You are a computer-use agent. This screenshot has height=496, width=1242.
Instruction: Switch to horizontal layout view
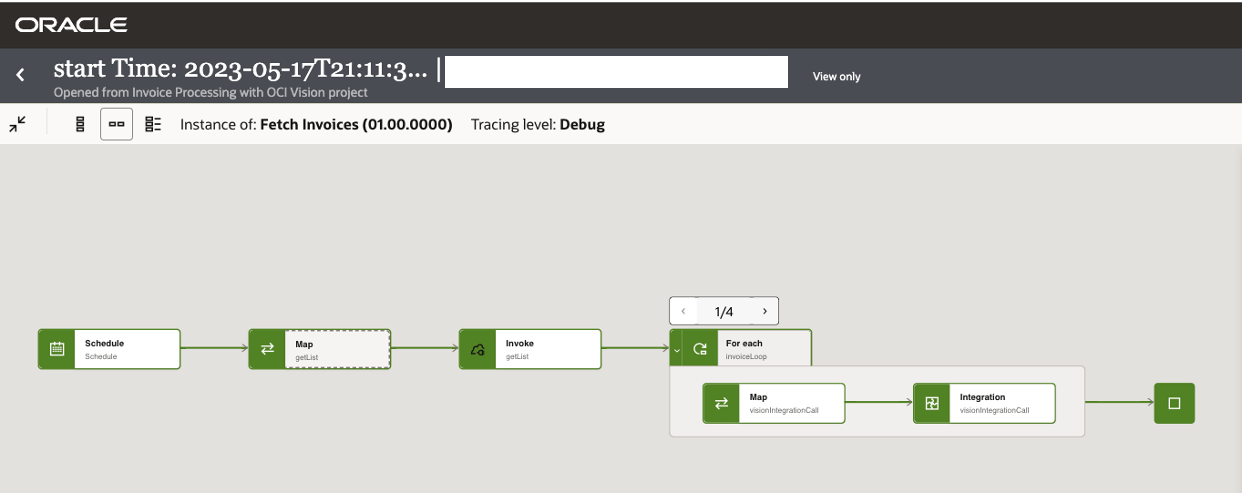click(117, 124)
